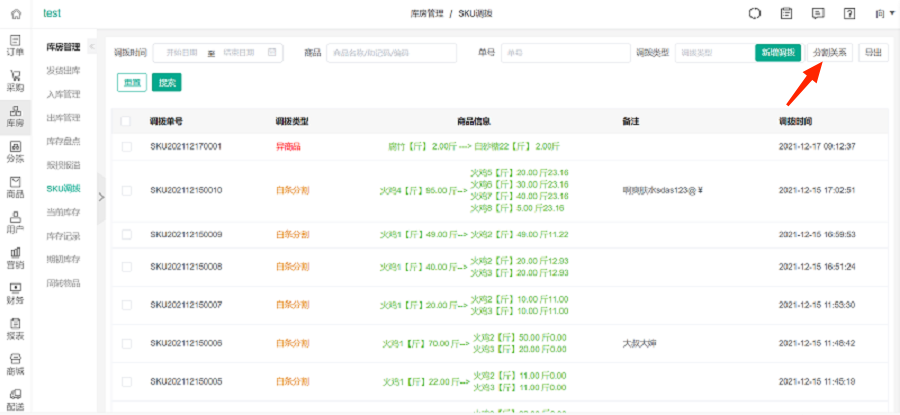Click the green 新增调拨 button

[778, 53]
